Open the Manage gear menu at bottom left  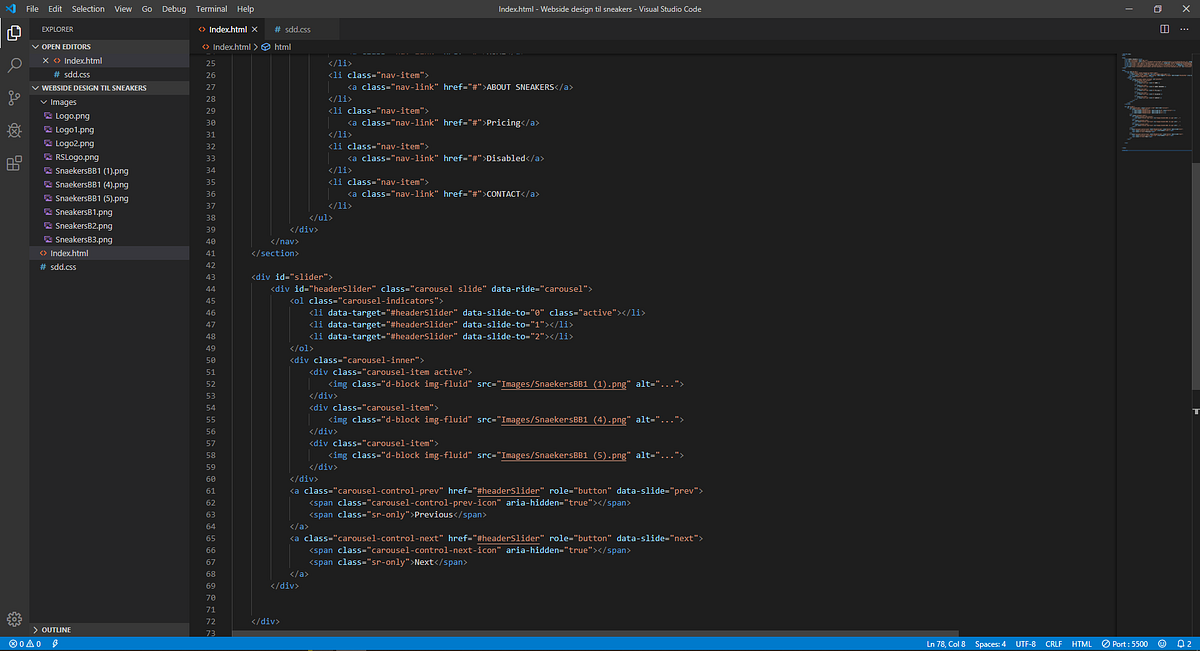pos(14,619)
